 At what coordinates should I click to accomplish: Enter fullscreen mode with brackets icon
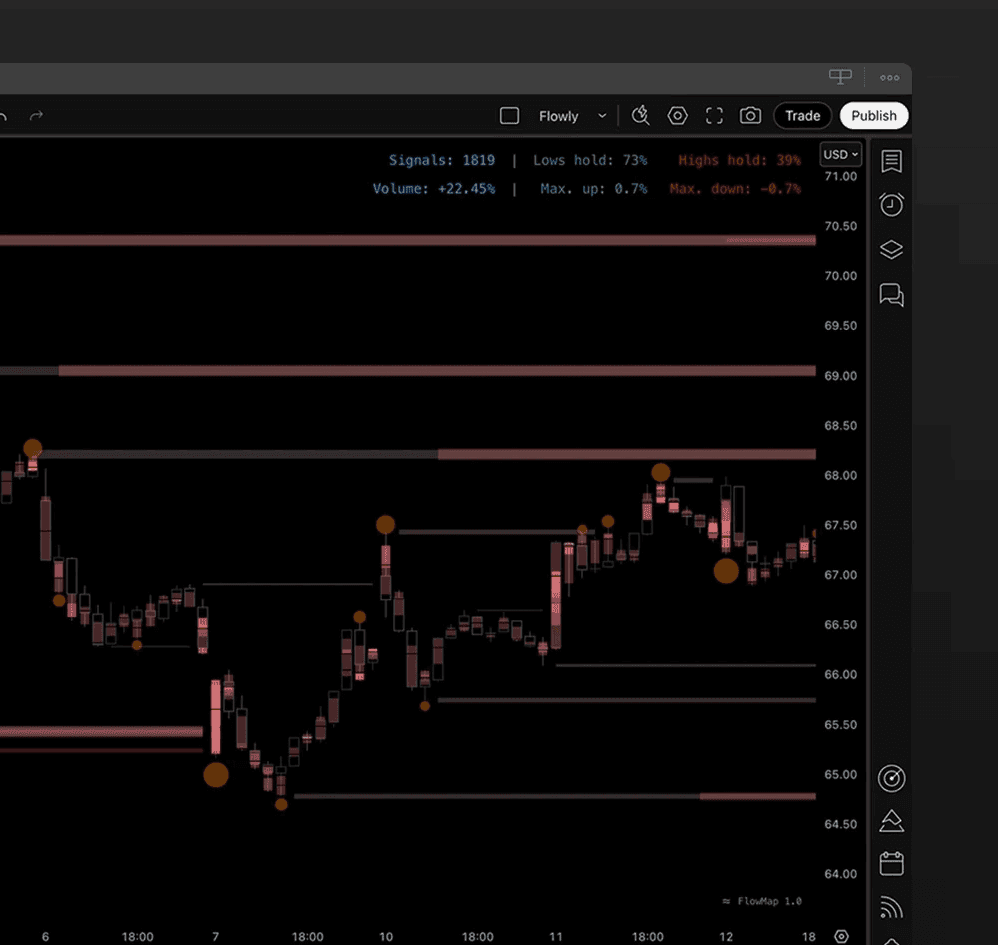714,116
